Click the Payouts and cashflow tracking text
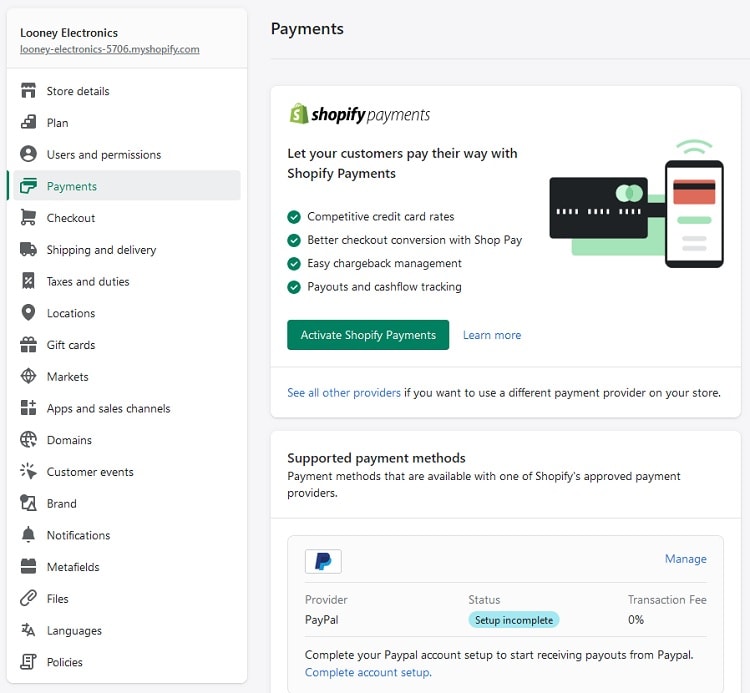This screenshot has width=750, height=693. (x=384, y=286)
